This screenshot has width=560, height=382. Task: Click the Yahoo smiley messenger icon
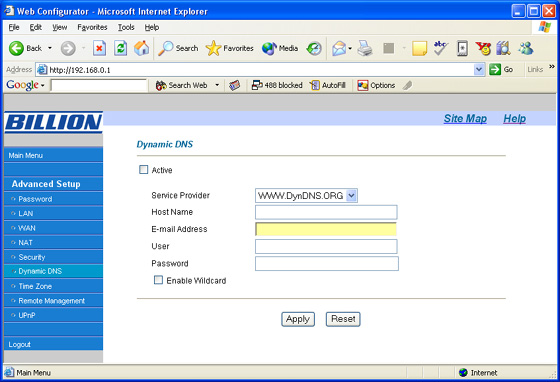click(x=483, y=48)
